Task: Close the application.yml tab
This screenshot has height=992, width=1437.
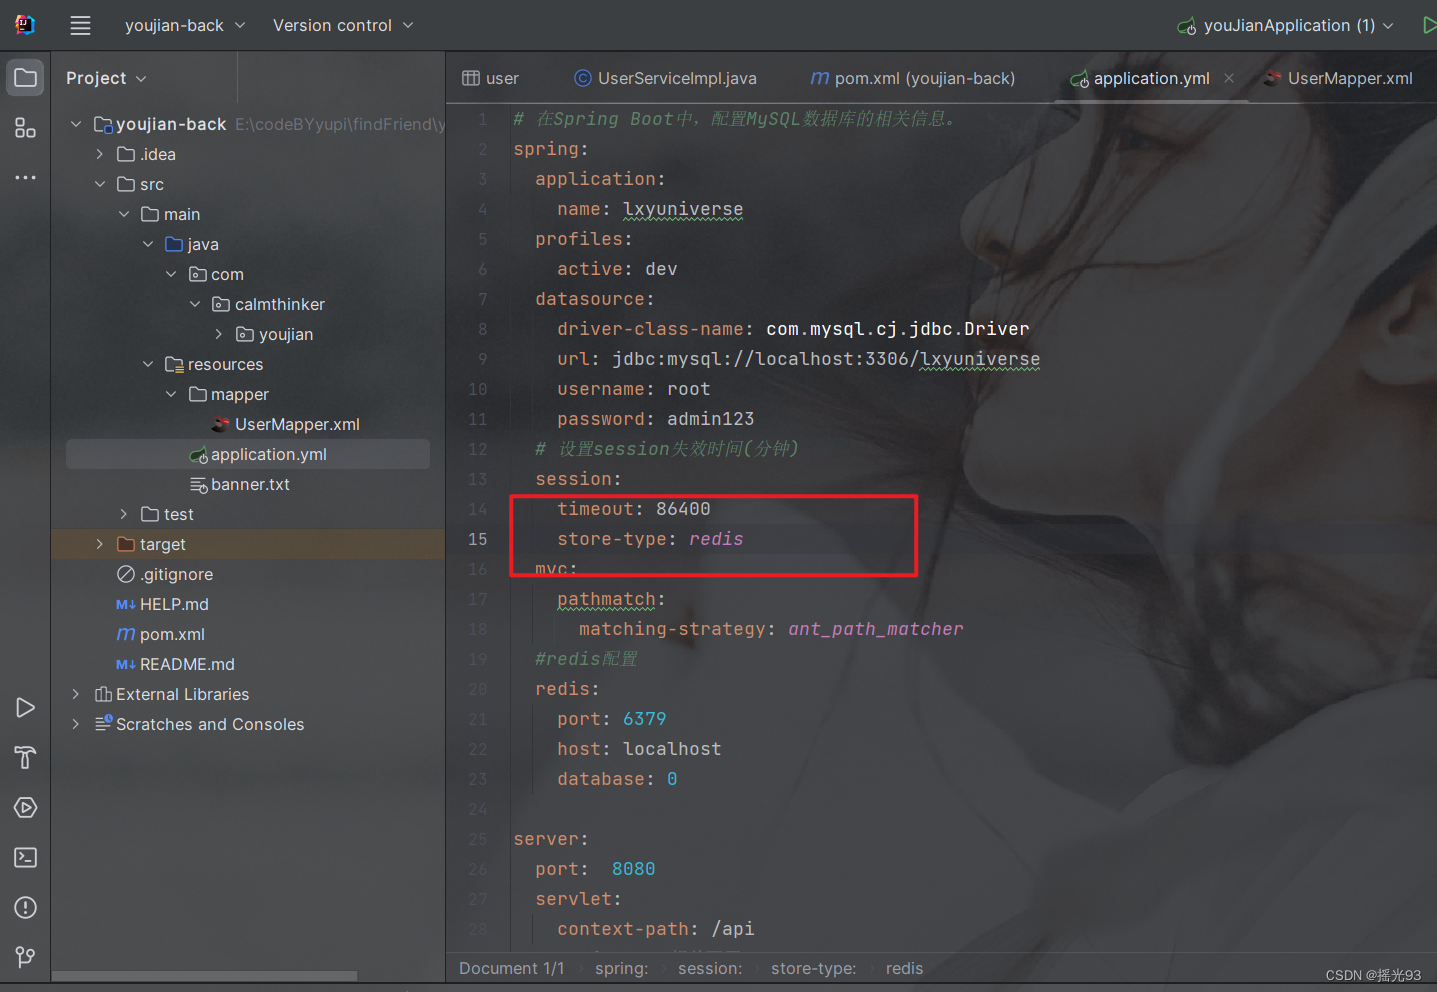Action: (1229, 78)
